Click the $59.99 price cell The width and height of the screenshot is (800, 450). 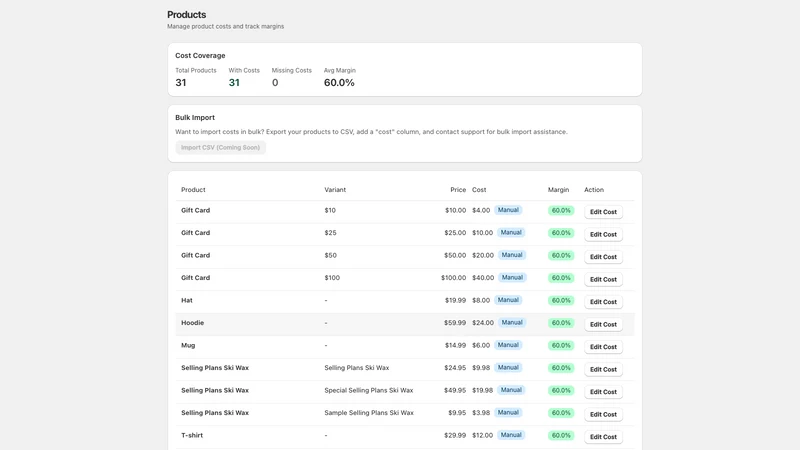[455, 323]
